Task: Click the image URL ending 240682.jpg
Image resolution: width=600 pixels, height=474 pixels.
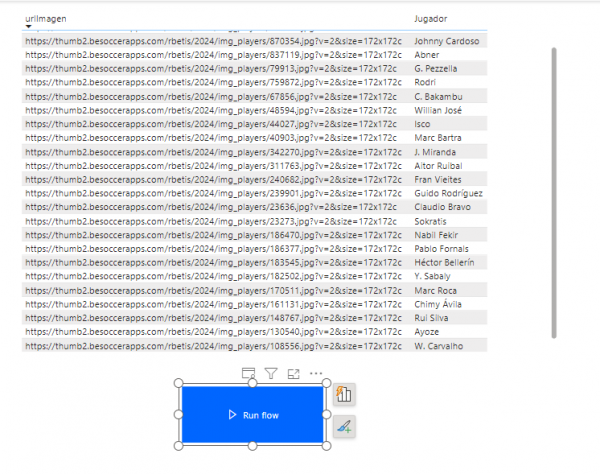Action: [x=214, y=179]
